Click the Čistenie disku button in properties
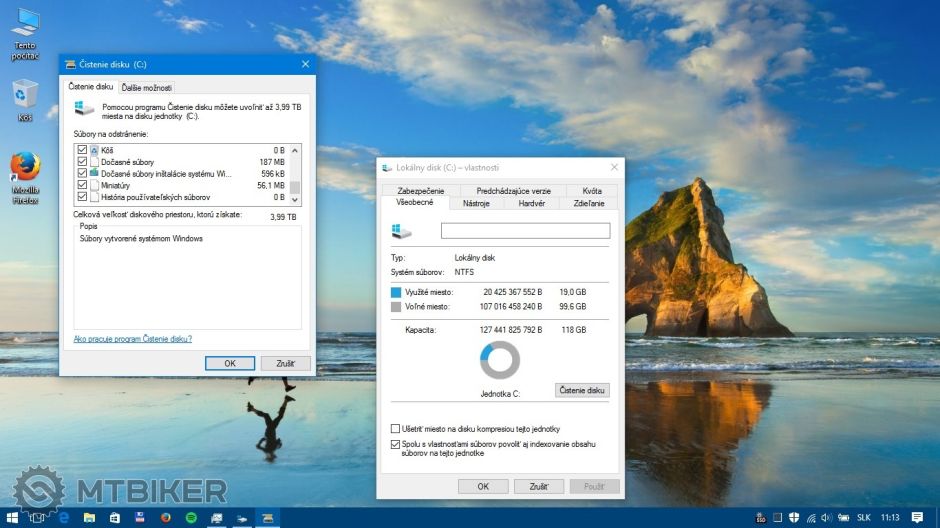 [582, 390]
